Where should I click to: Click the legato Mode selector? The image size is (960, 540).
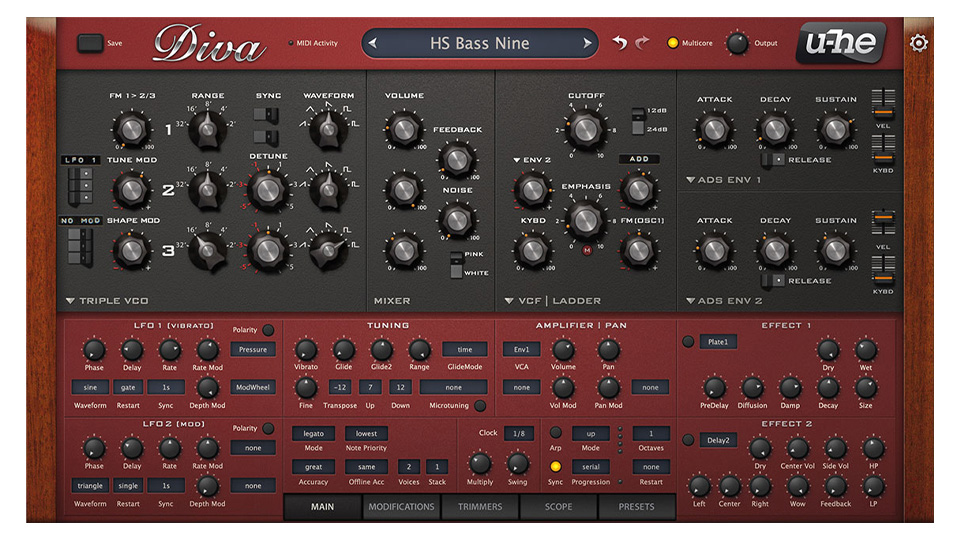[x=313, y=434]
